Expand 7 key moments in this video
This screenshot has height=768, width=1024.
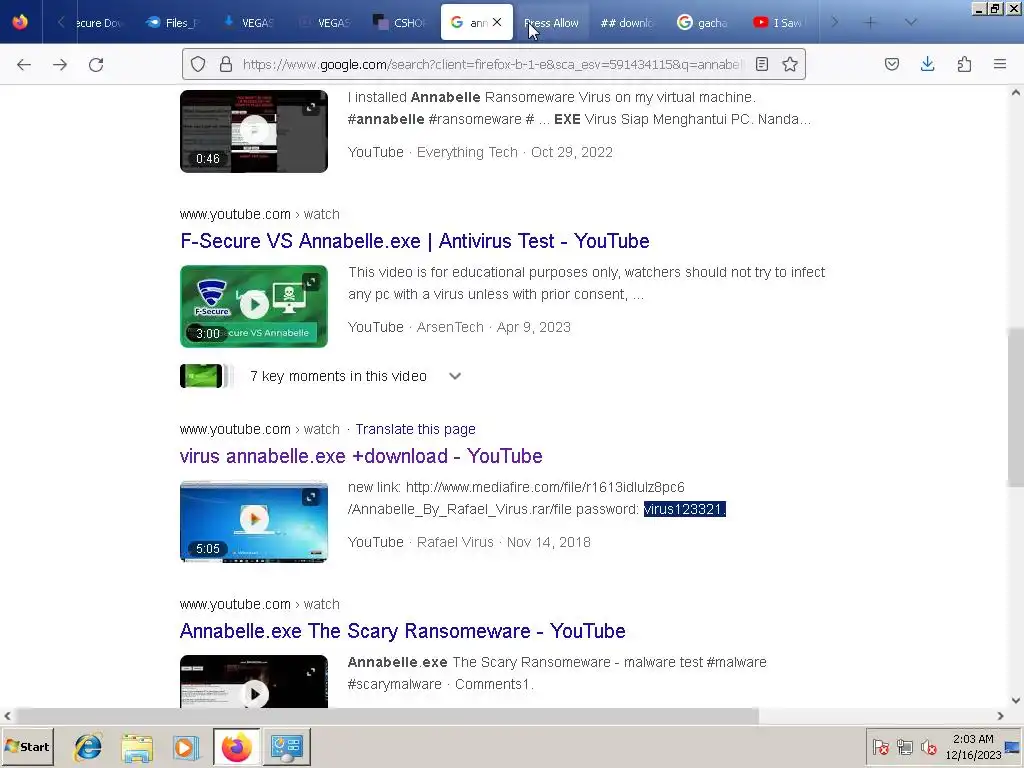tap(455, 376)
